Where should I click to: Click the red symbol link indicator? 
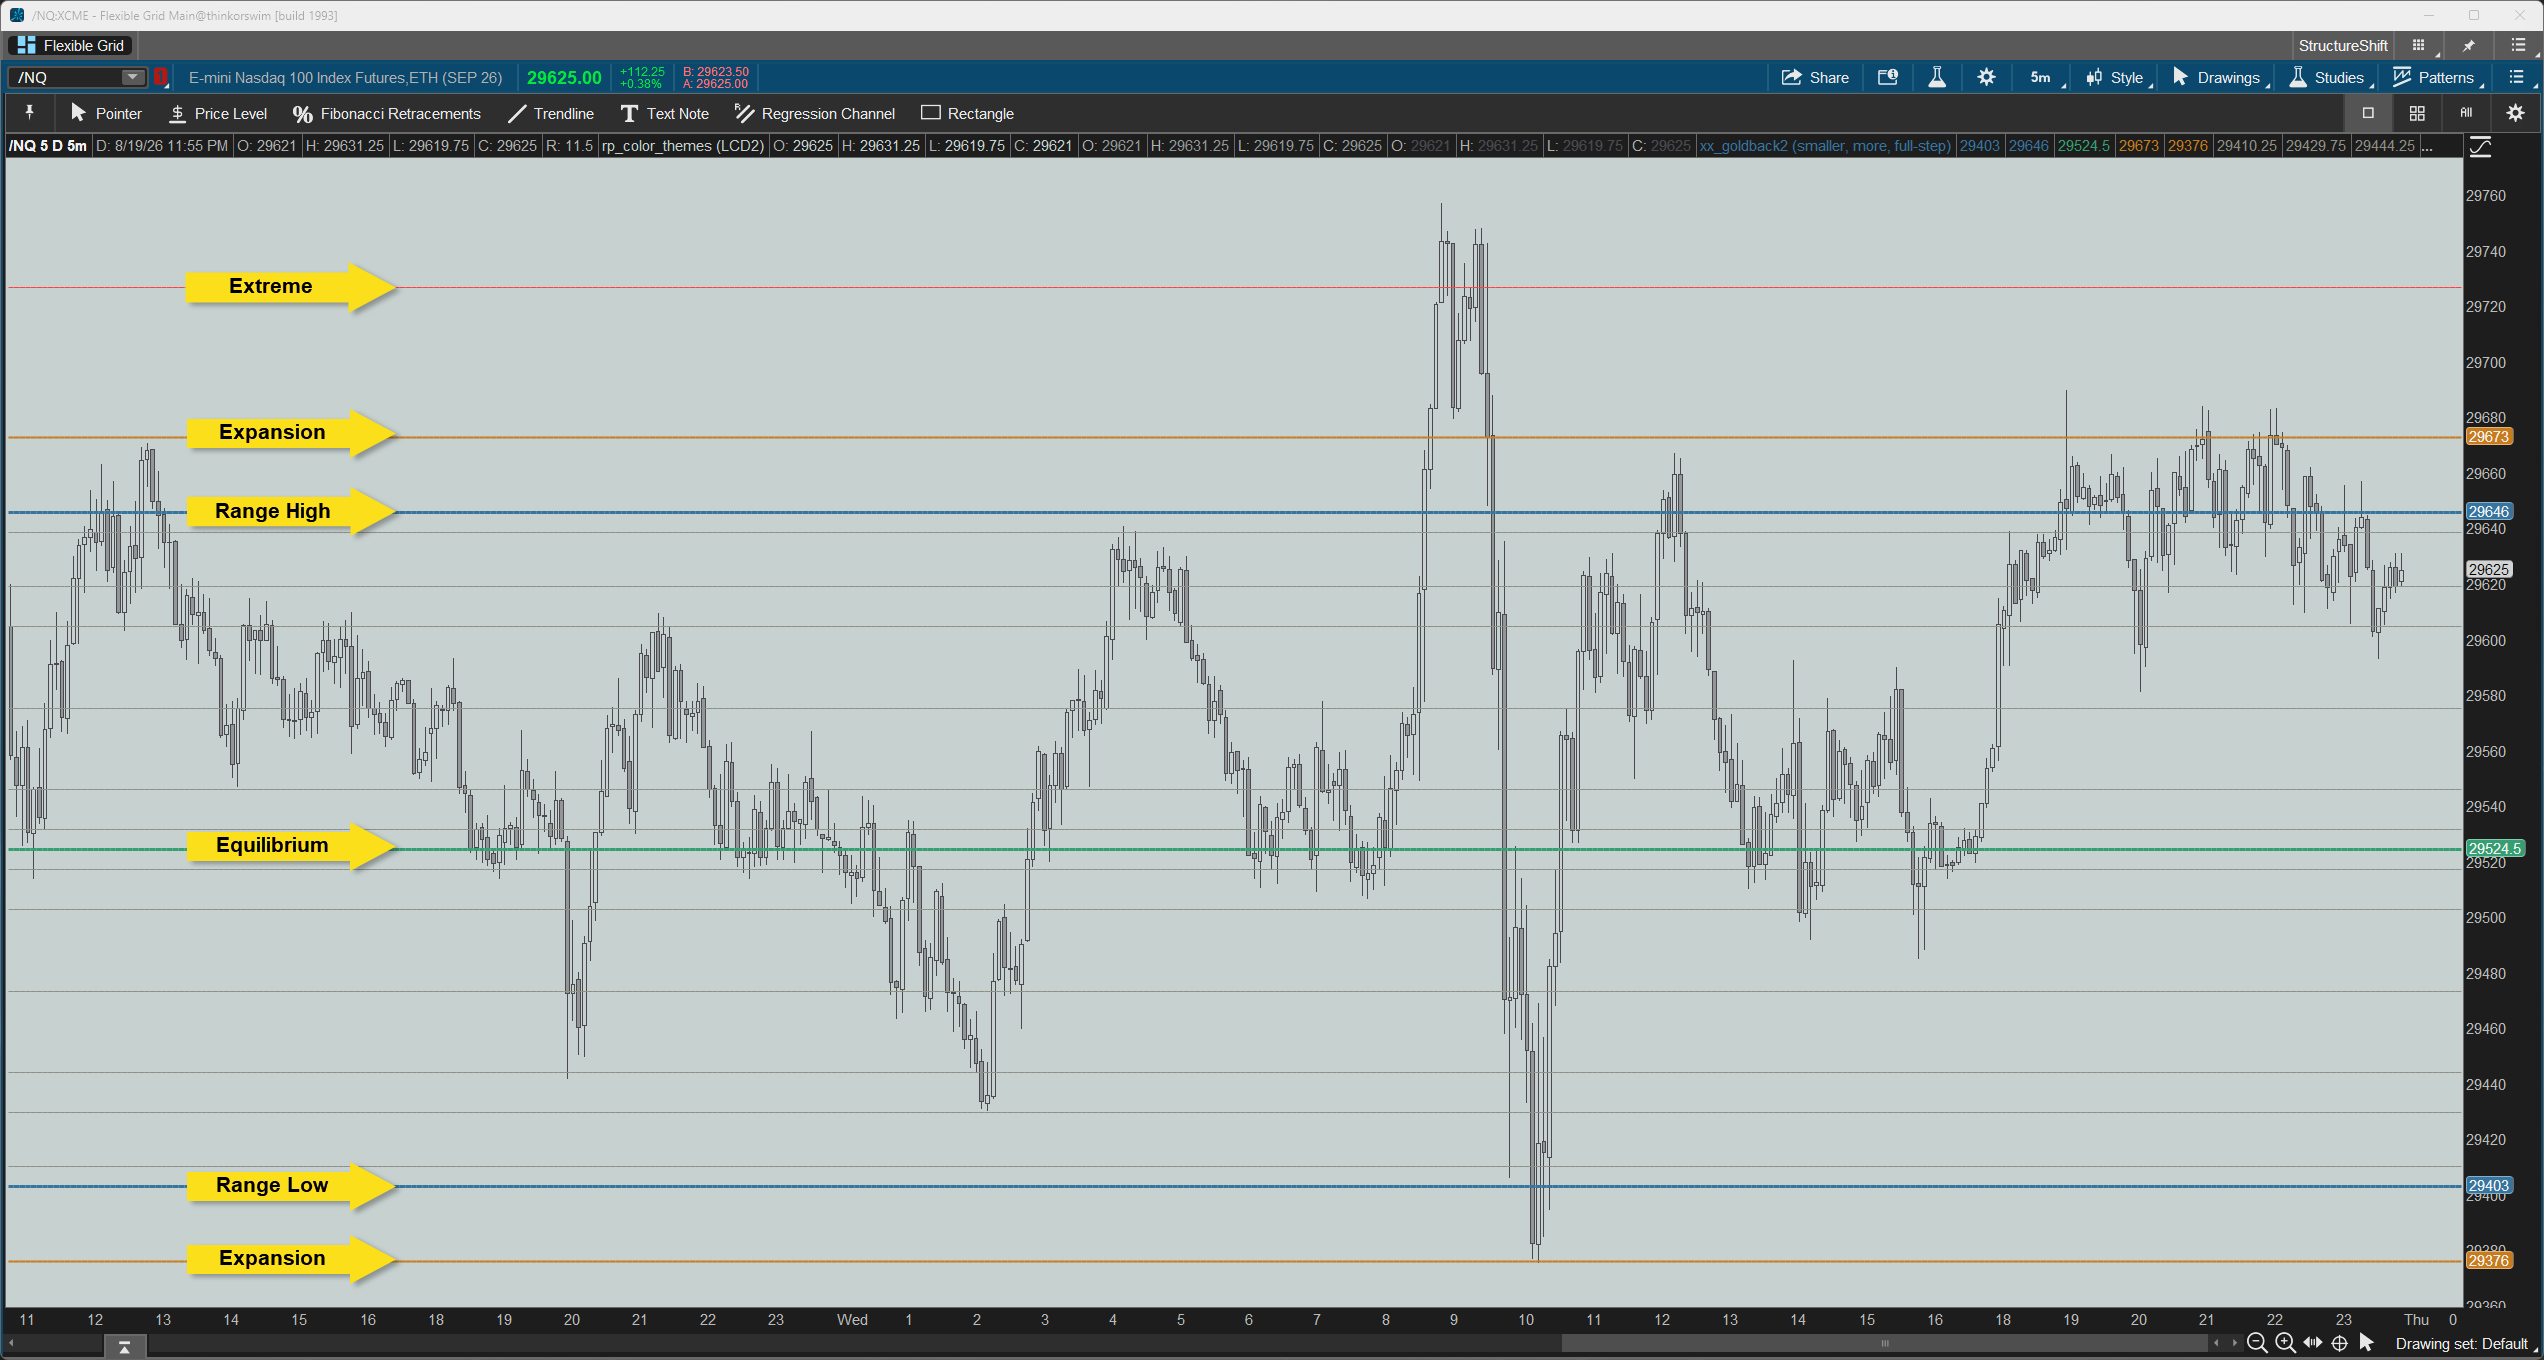tap(160, 77)
